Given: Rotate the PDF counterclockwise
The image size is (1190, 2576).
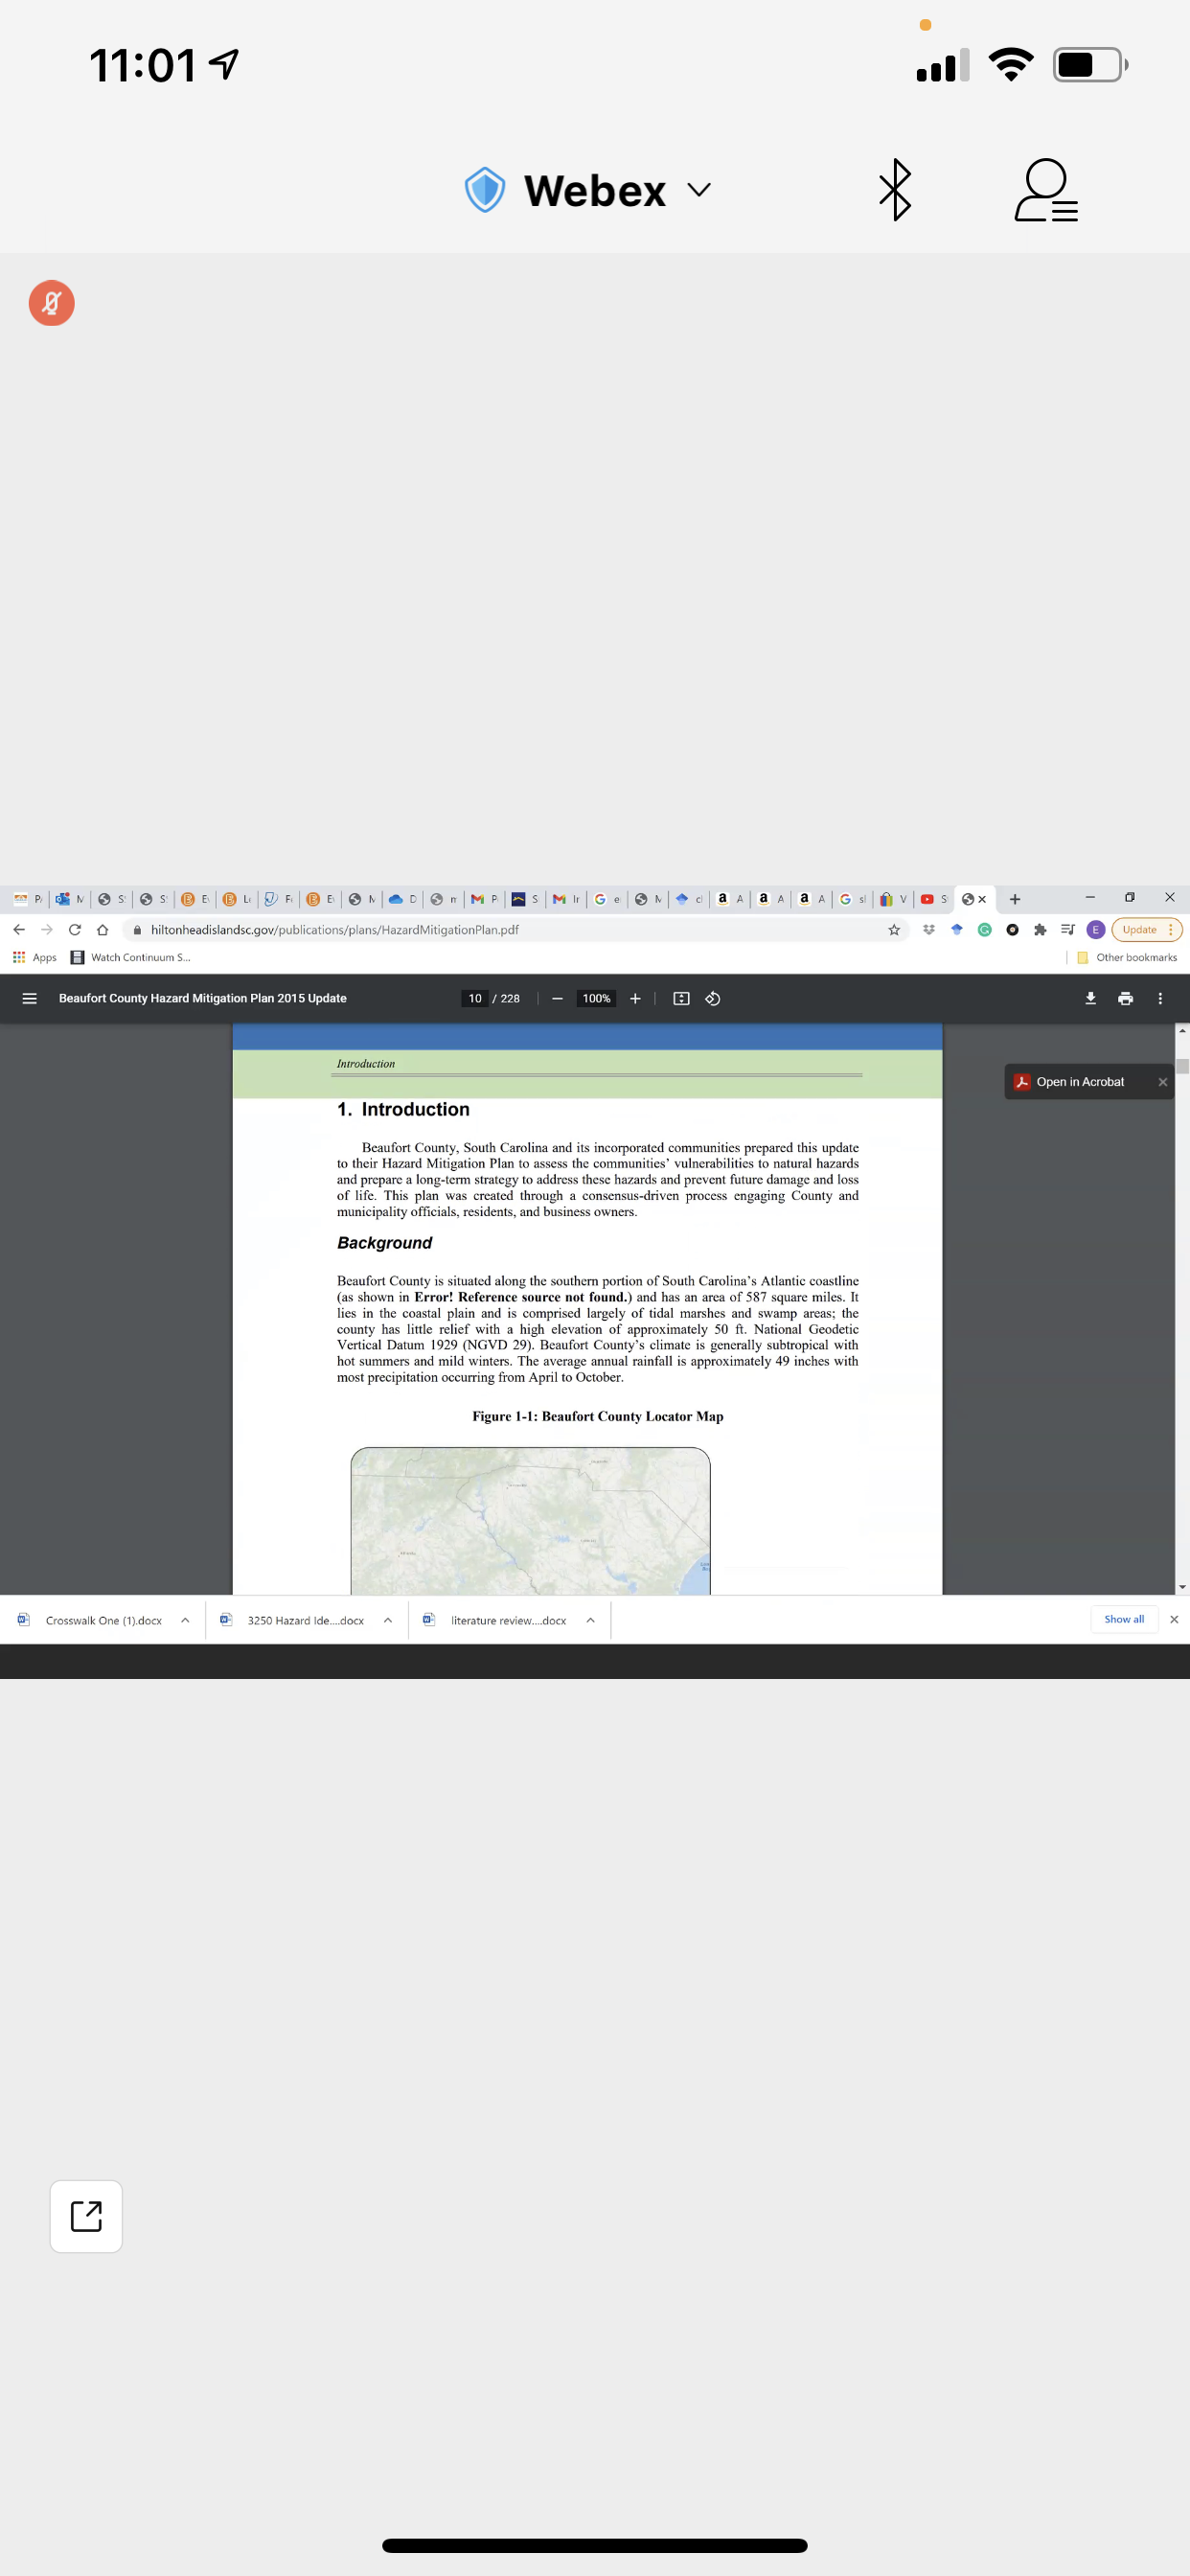Looking at the screenshot, I should (x=713, y=998).
